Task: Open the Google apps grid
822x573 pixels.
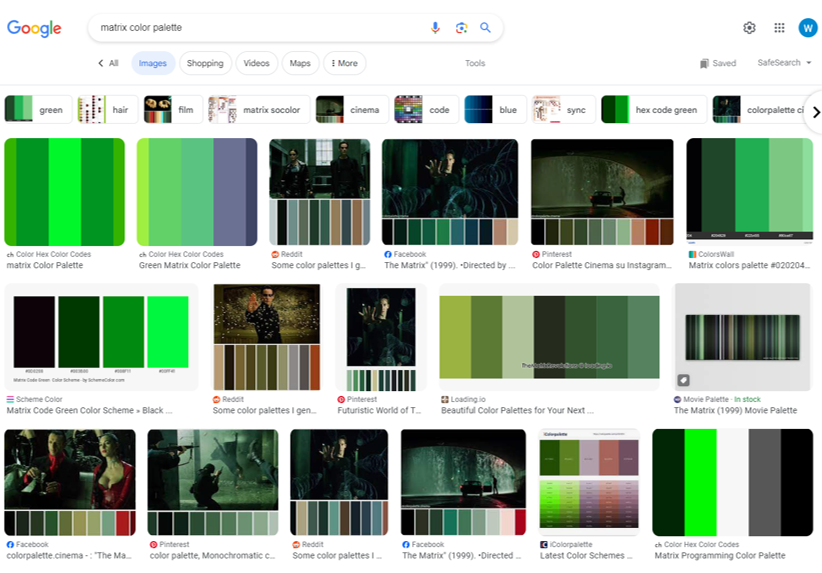Action: tap(779, 28)
